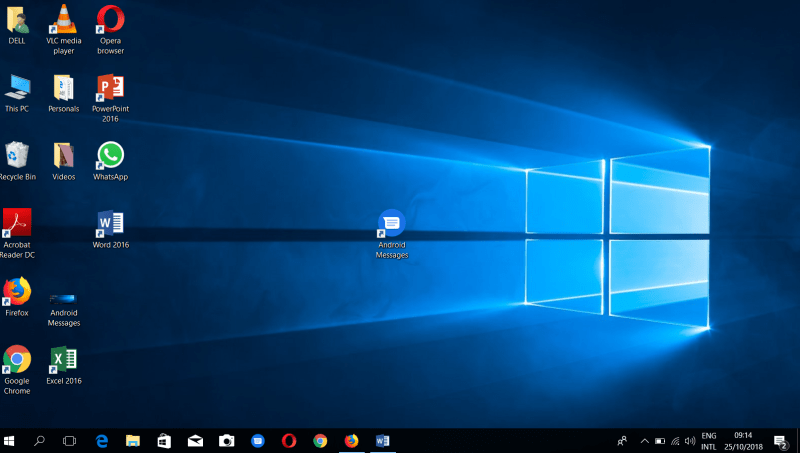
Task: Select the DELL user folder icon
Action: (17, 20)
